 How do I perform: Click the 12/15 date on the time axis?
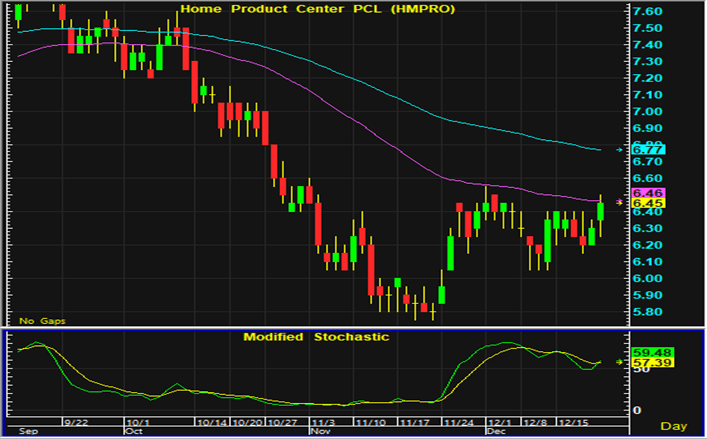pos(572,423)
